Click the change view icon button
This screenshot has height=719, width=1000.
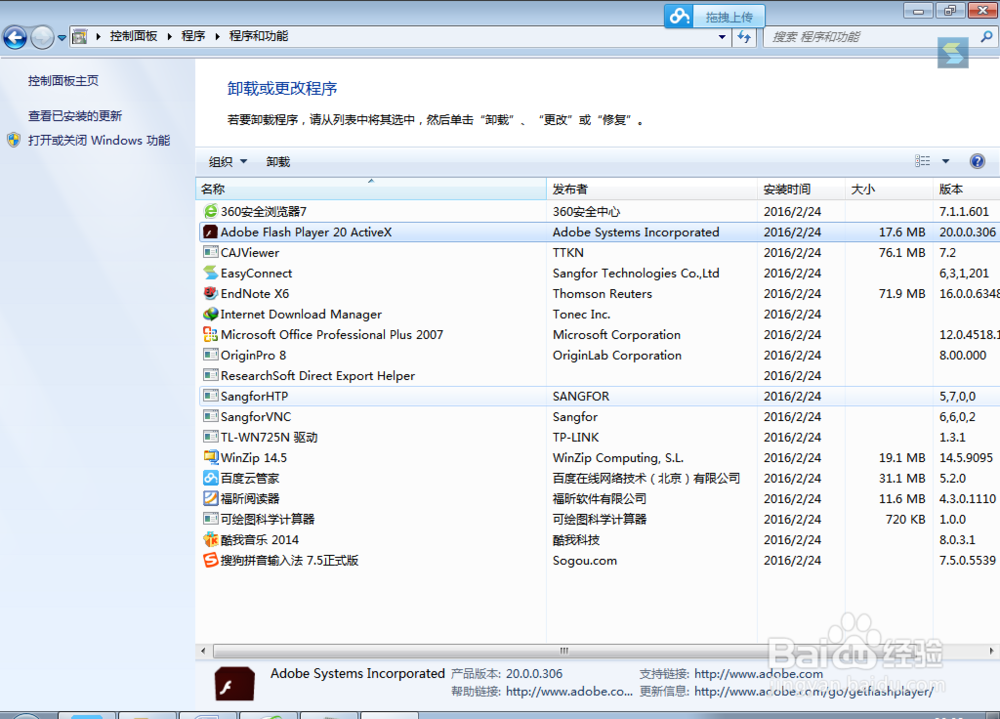pos(922,161)
